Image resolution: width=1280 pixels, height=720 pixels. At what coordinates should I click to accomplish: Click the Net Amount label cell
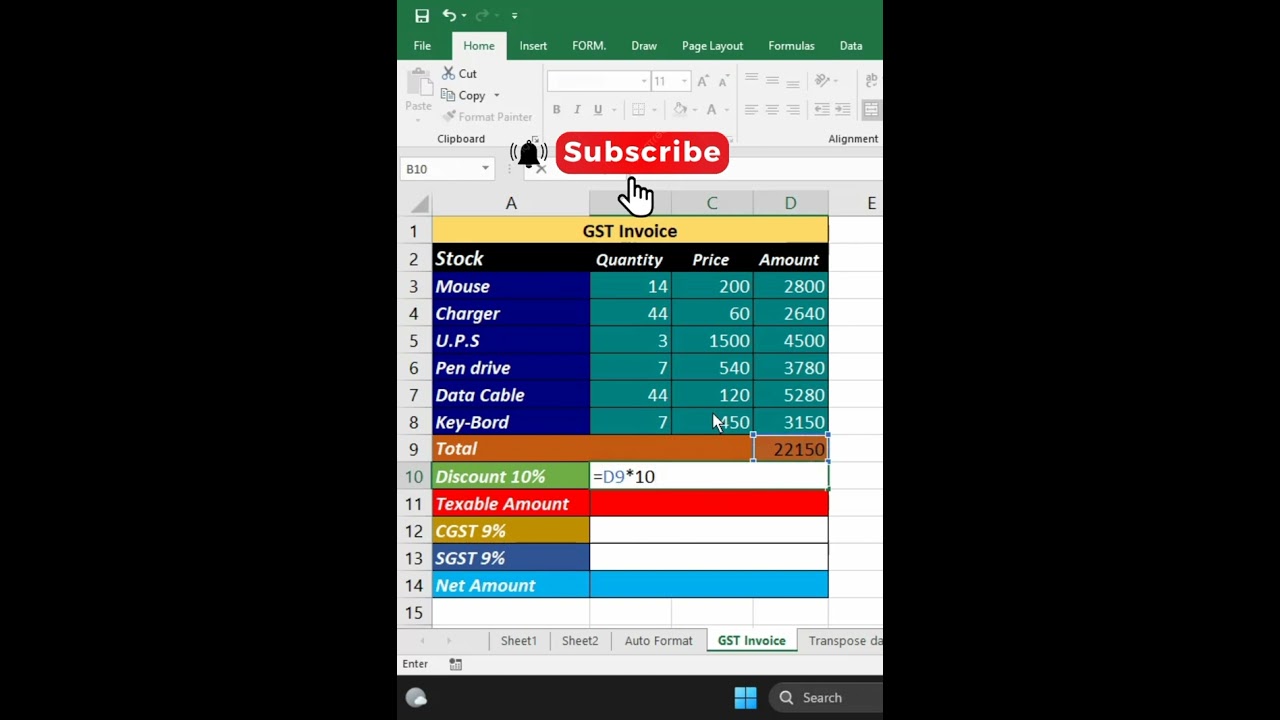[x=511, y=586]
